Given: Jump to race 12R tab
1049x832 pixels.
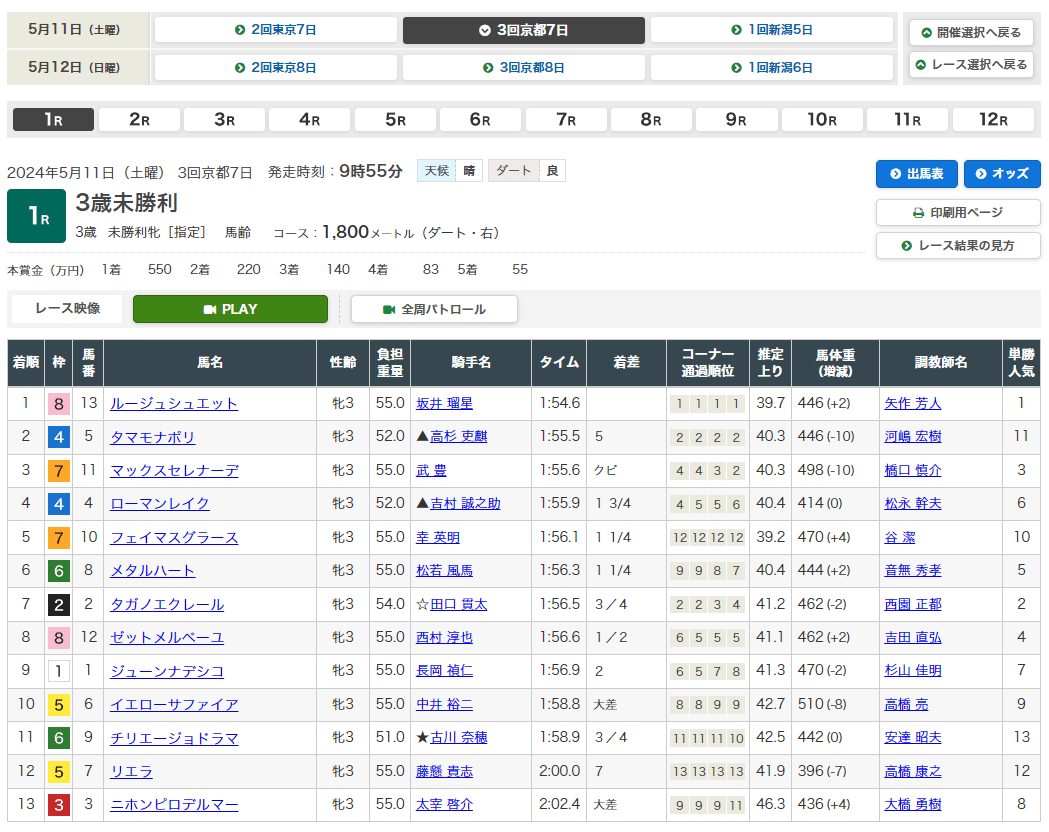Looking at the screenshot, I should click(992, 120).
